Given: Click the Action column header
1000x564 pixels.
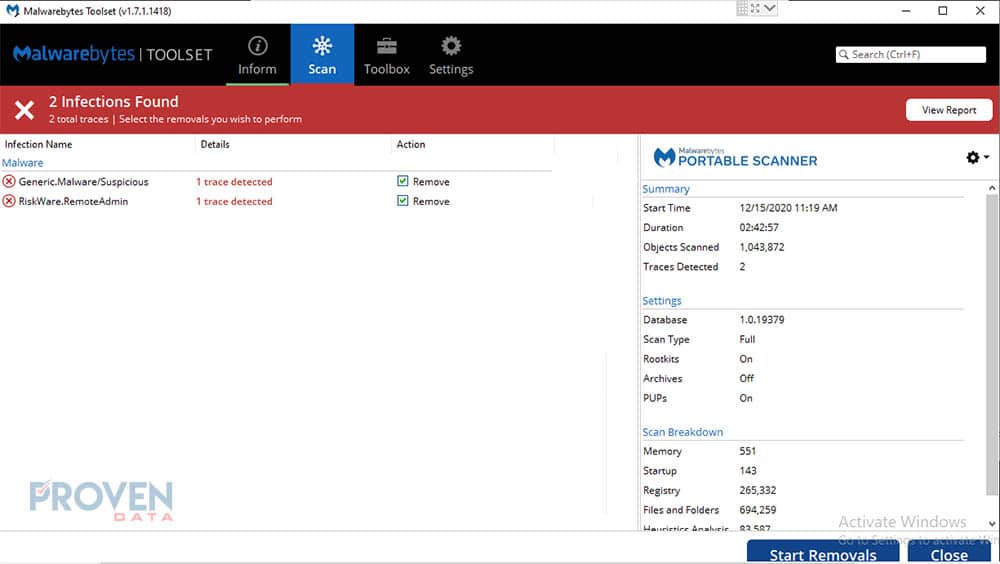Looking at the screenshot, I should click(411, 144).
